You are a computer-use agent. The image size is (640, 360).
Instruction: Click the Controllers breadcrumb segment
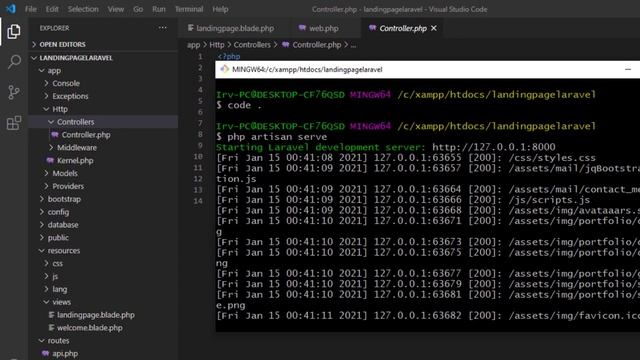252,45
